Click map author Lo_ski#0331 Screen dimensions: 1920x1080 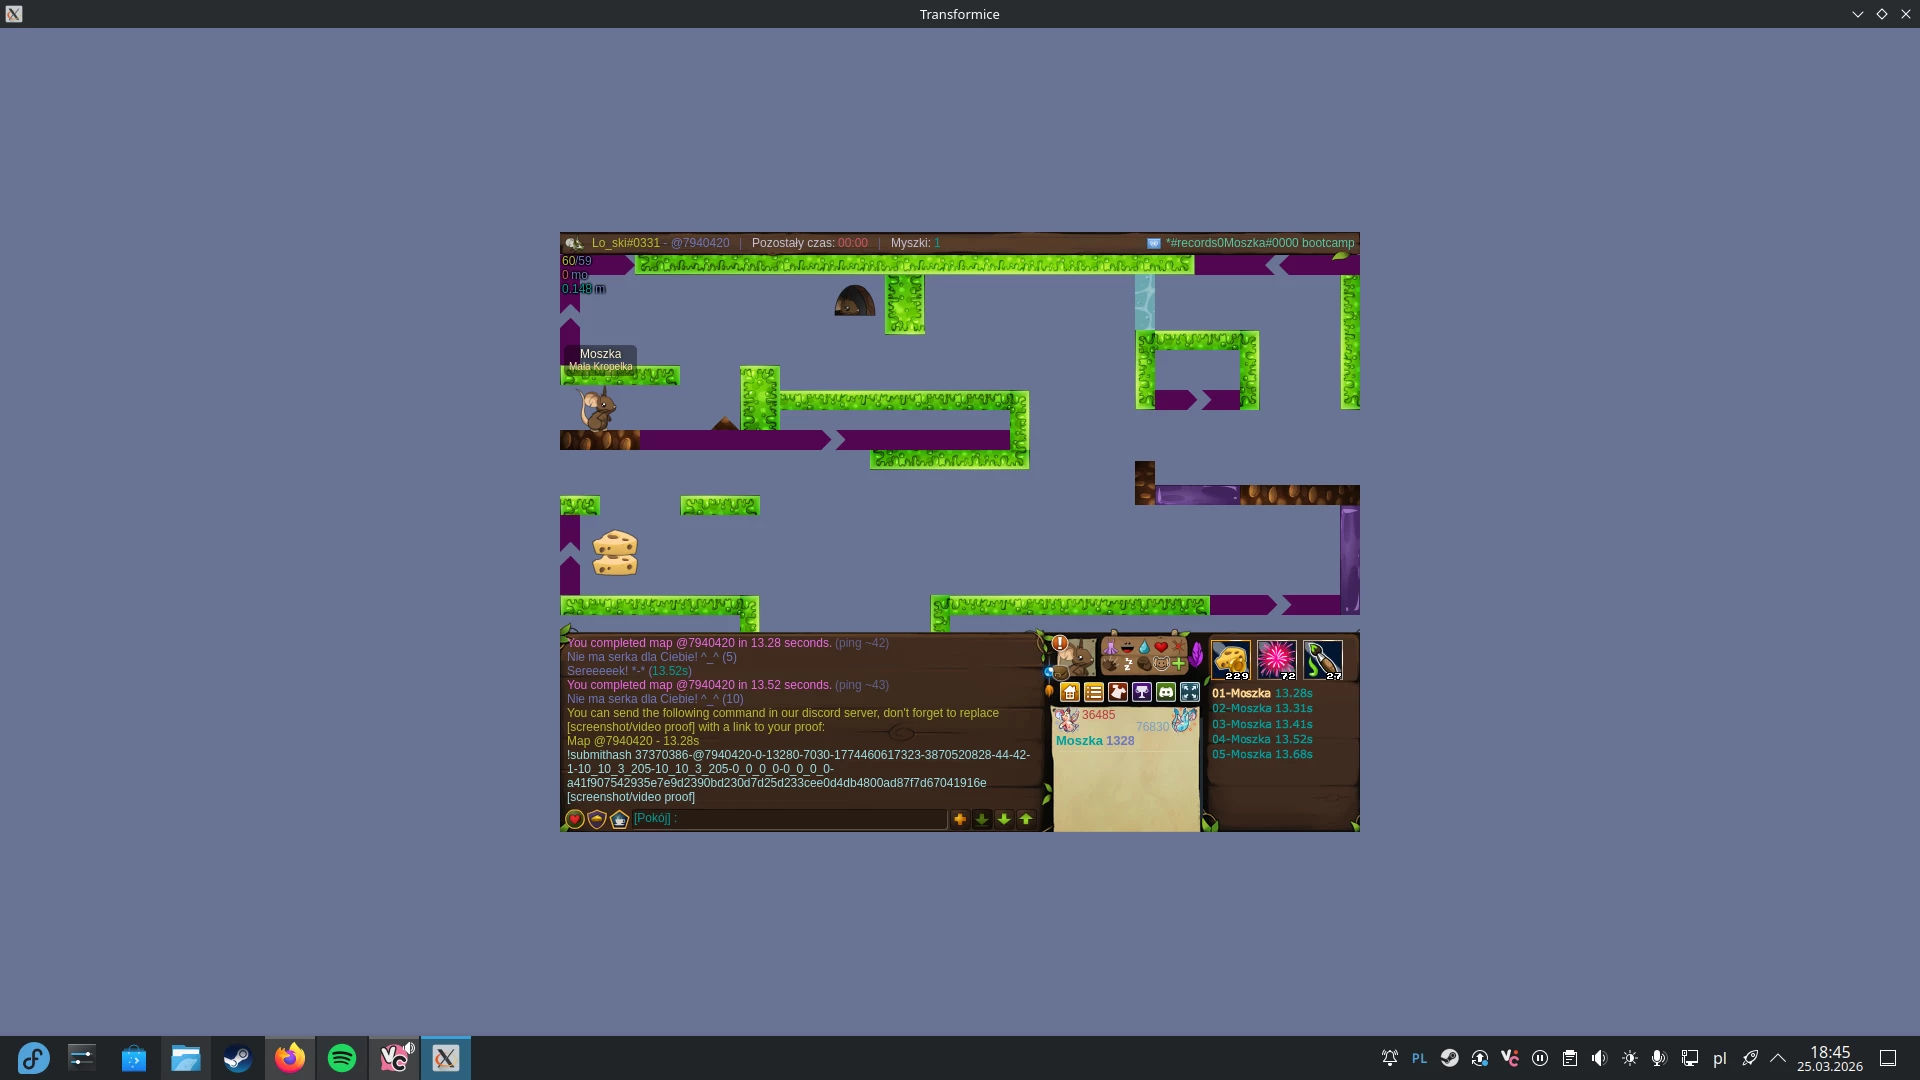point(626,243)
